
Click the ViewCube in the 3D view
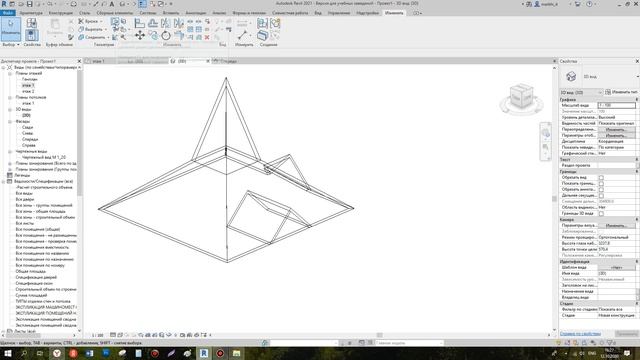tap(521, 97)
